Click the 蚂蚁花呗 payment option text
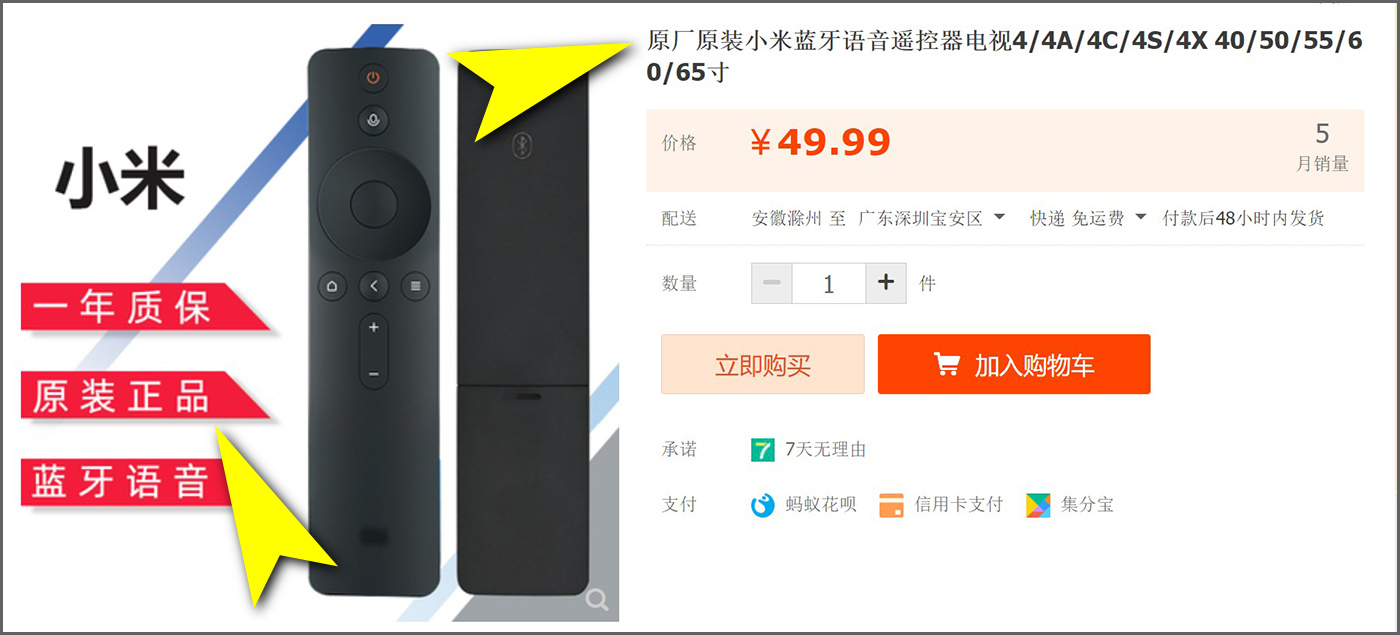The height and width of the screenshot is (635, 1400). pyautogui.click(x=821, y=505)
